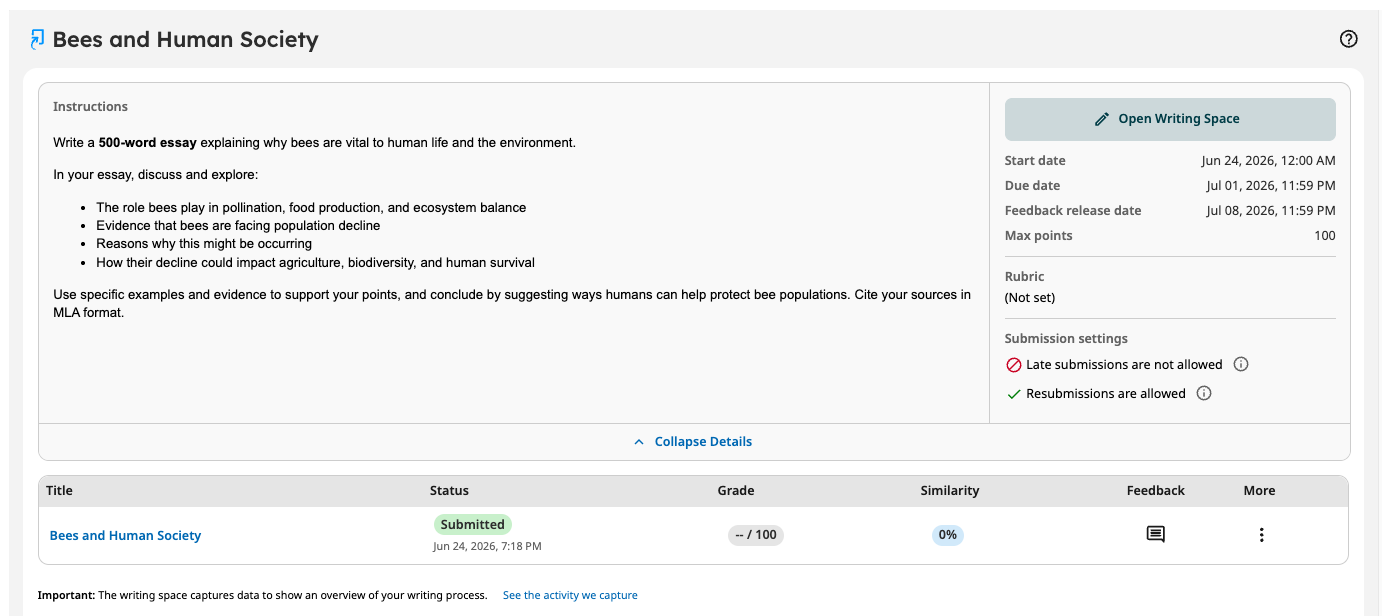Click Late submissions are not allowed text
The image size is (1382, 616).
(x=1124, y=365)
